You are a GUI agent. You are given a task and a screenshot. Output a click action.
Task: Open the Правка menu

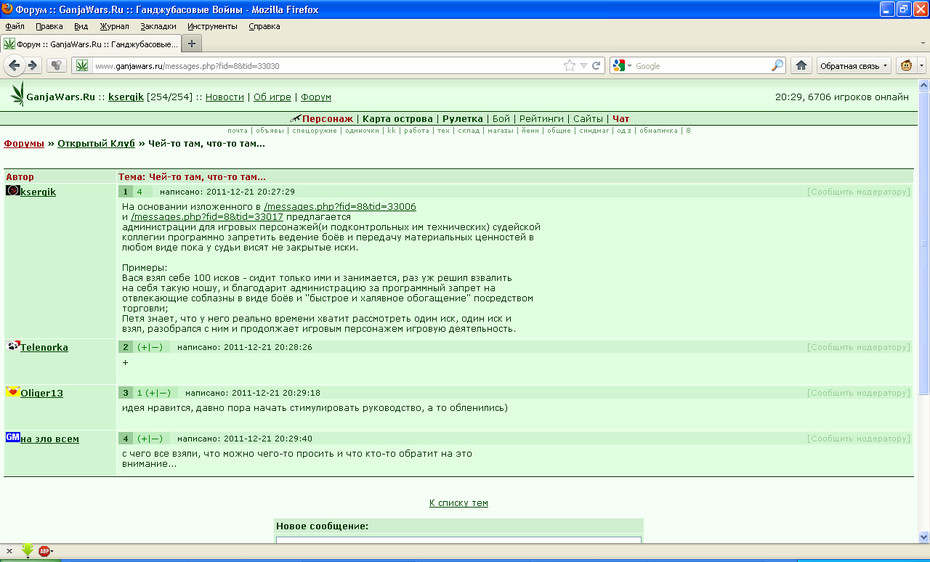pyautogui.click(x=49, y=26)
